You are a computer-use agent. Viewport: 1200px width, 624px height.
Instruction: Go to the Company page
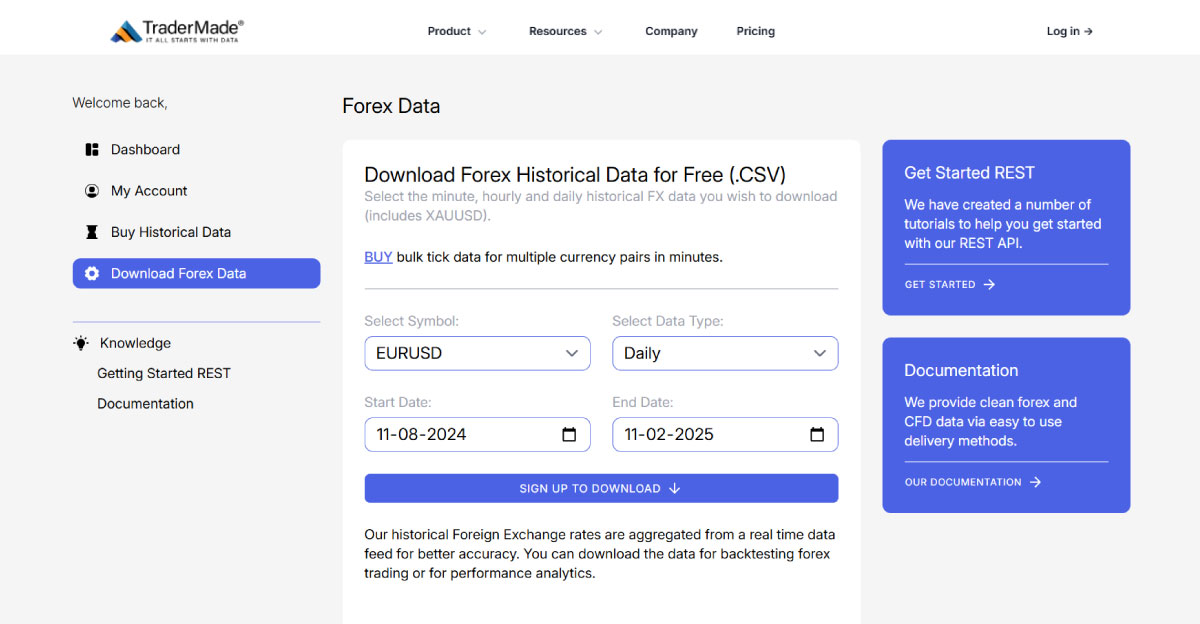(x=671, y=32)
